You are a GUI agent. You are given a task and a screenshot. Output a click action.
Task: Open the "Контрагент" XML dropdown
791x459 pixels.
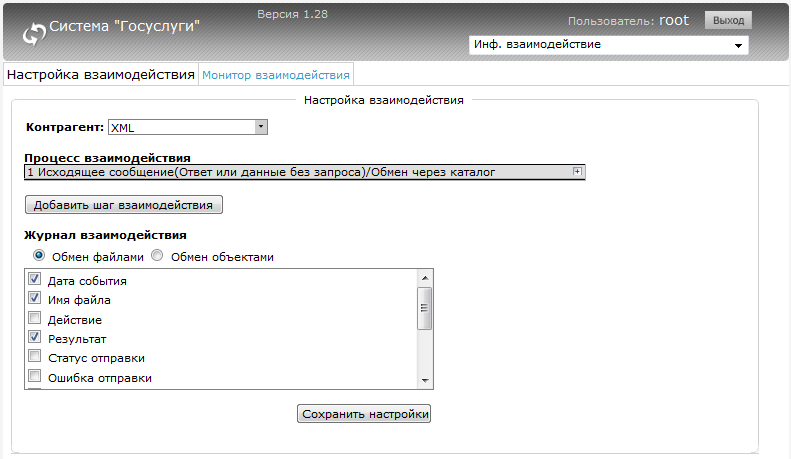tap(188, 127)
